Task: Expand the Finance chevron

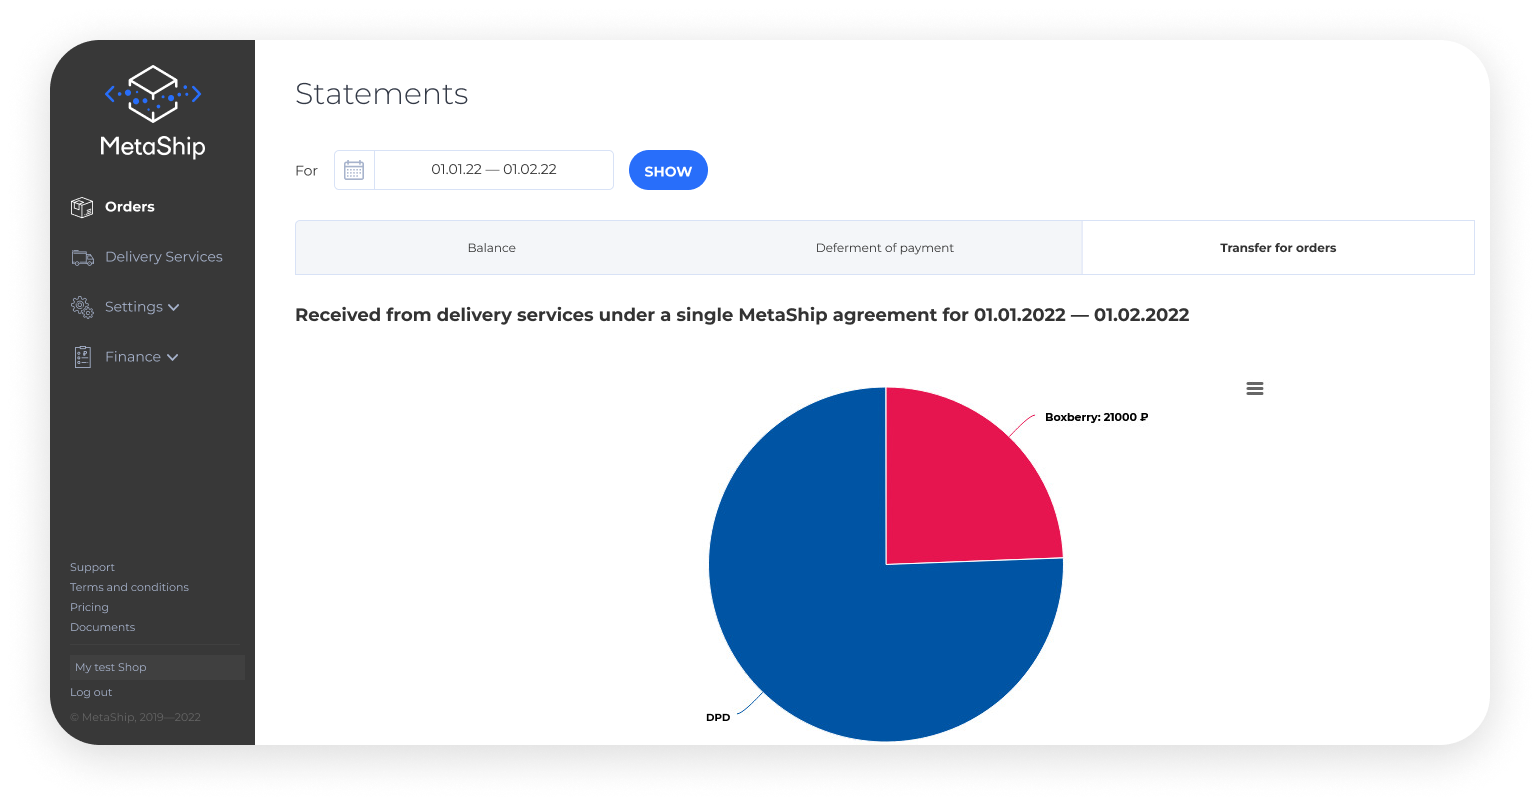Action: pos(172,357)
